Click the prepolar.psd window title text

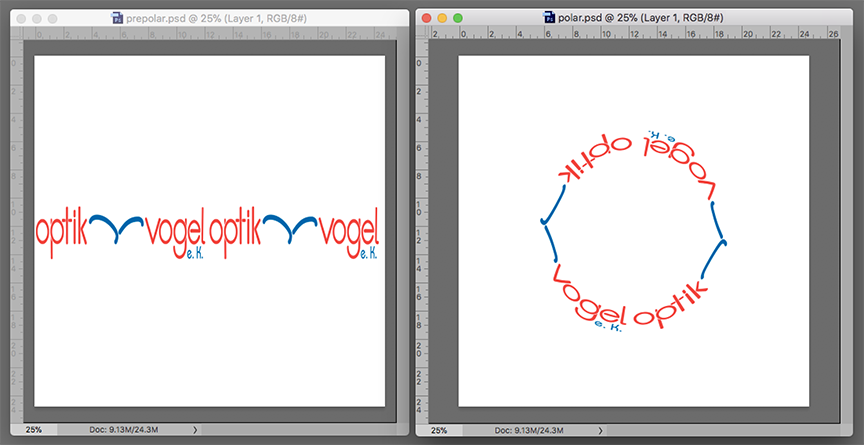(217, 18)
